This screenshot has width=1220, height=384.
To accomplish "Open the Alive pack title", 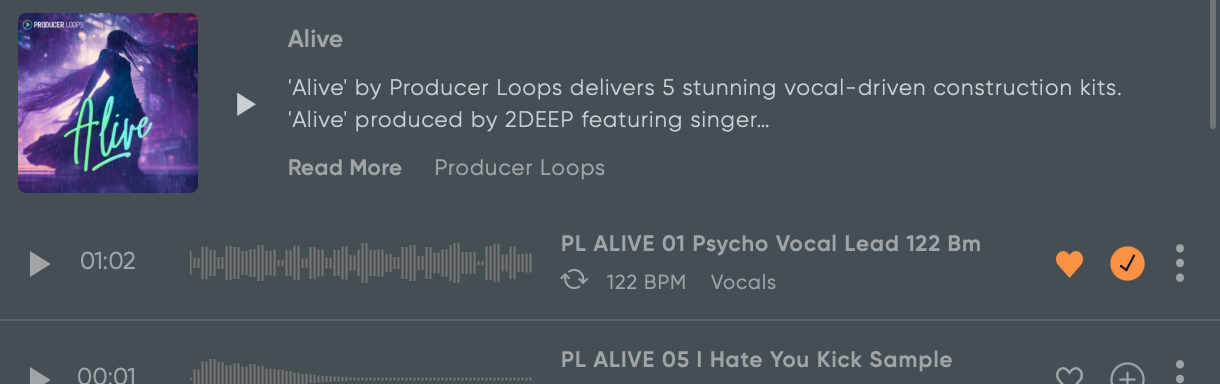I will (x=315, y=39).
